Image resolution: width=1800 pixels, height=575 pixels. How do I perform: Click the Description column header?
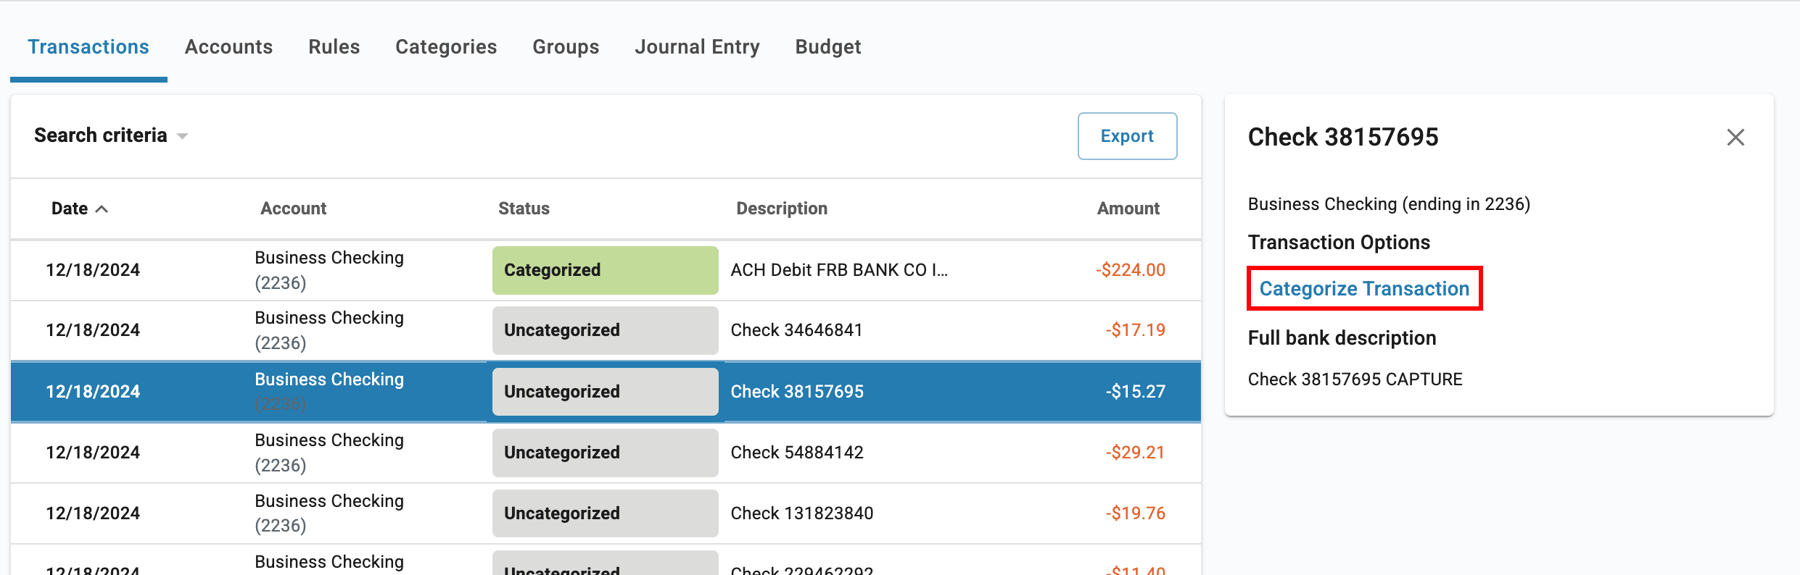(781, 209)
